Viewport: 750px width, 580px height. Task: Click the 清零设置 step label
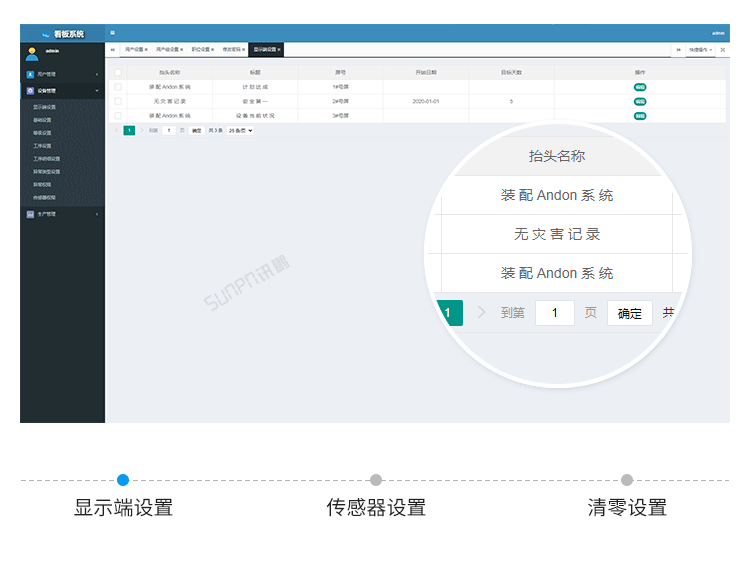[x=627, y=507]
